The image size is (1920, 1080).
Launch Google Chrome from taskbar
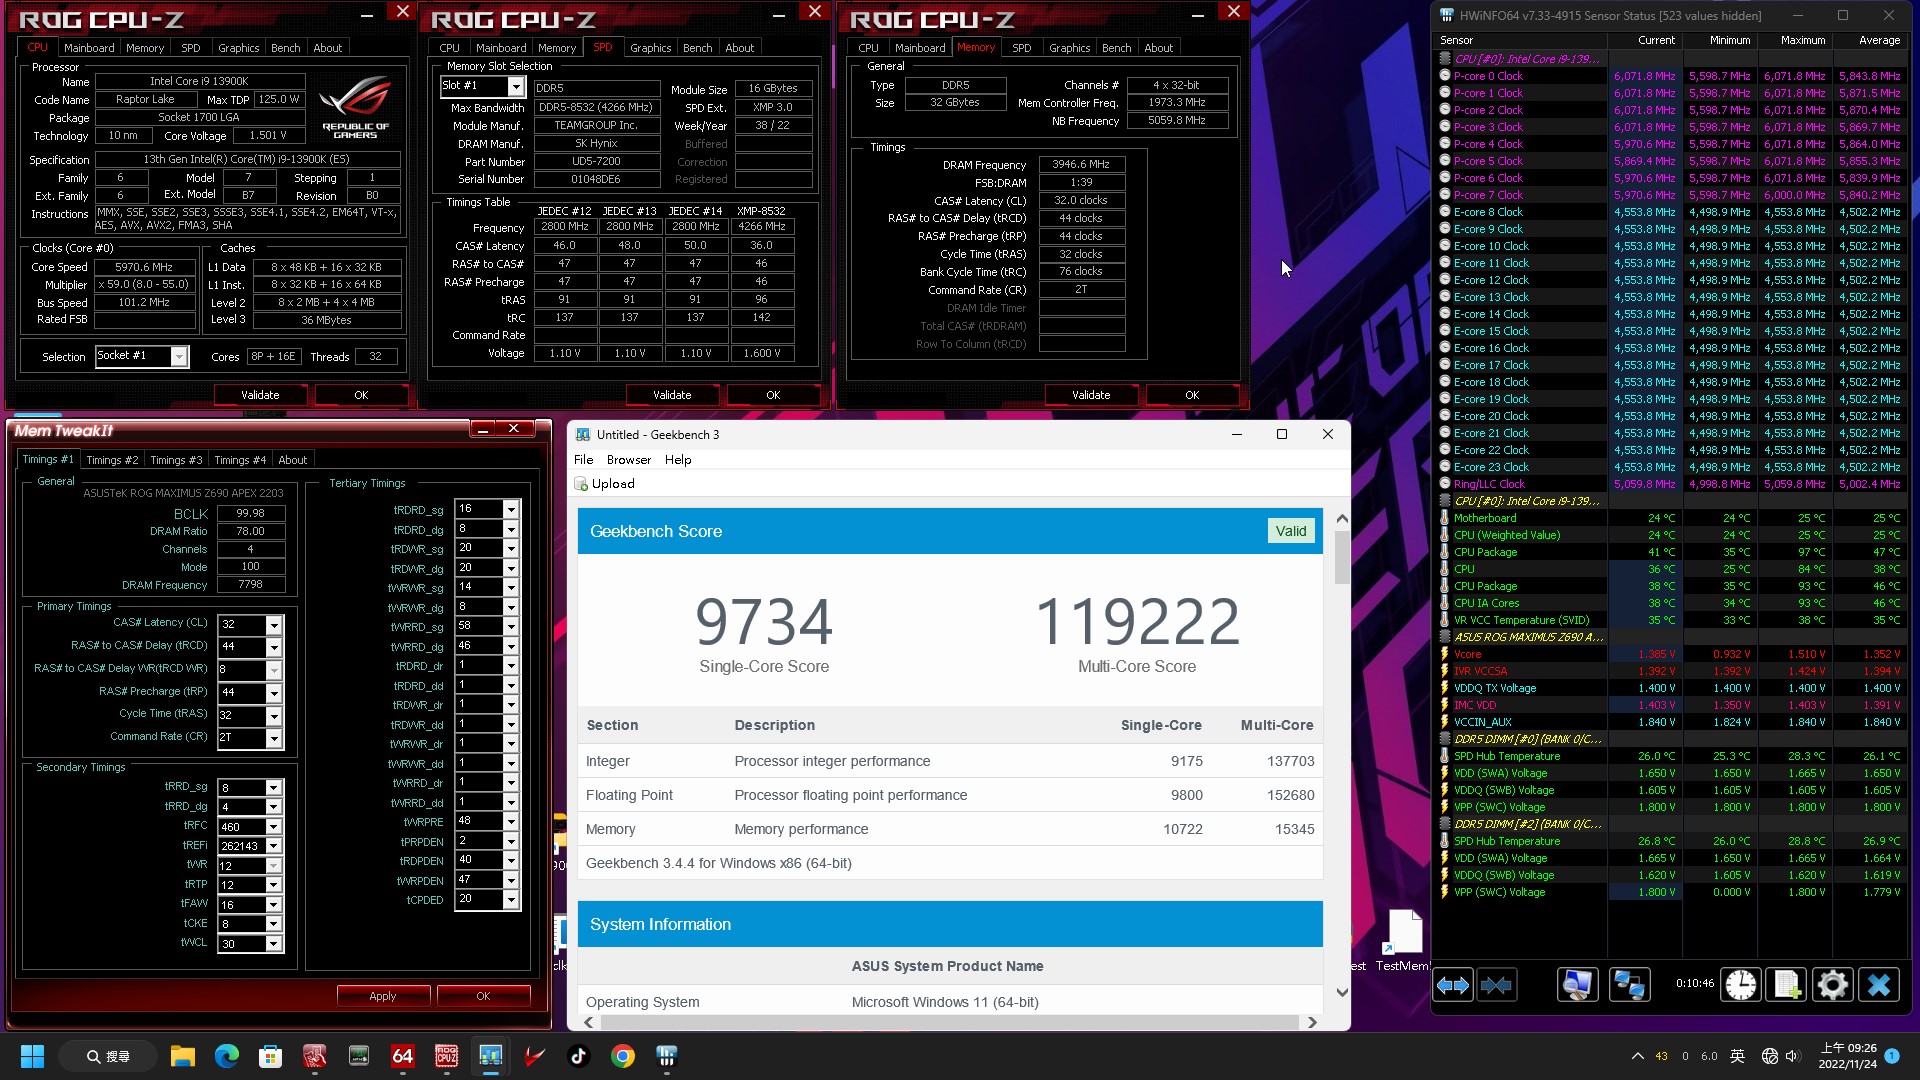pos(622,1056)
